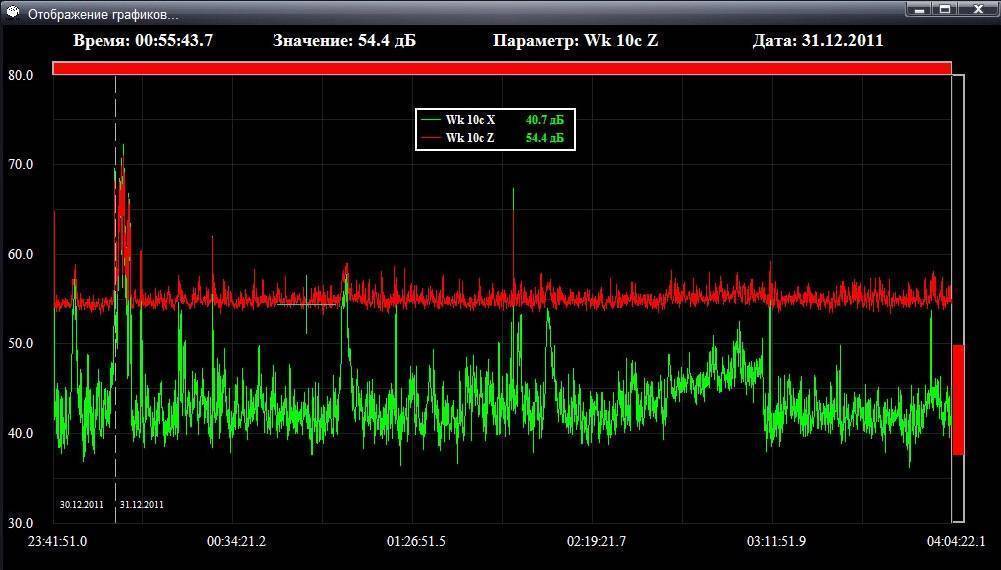
Task: Click the application icon in the title bar
Action: pyautogui.click(x=13, y=13)
